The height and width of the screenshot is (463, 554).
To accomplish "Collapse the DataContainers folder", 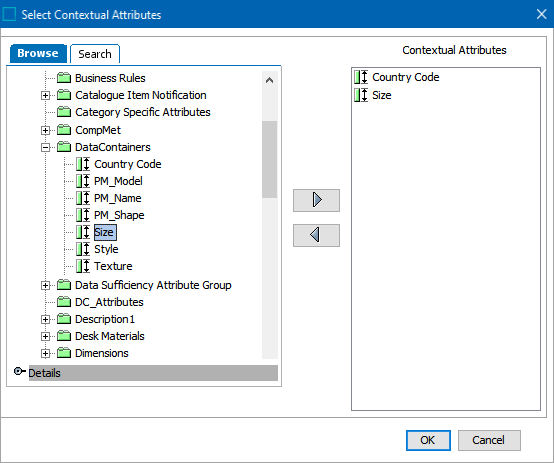I will [x=45, y=147].
